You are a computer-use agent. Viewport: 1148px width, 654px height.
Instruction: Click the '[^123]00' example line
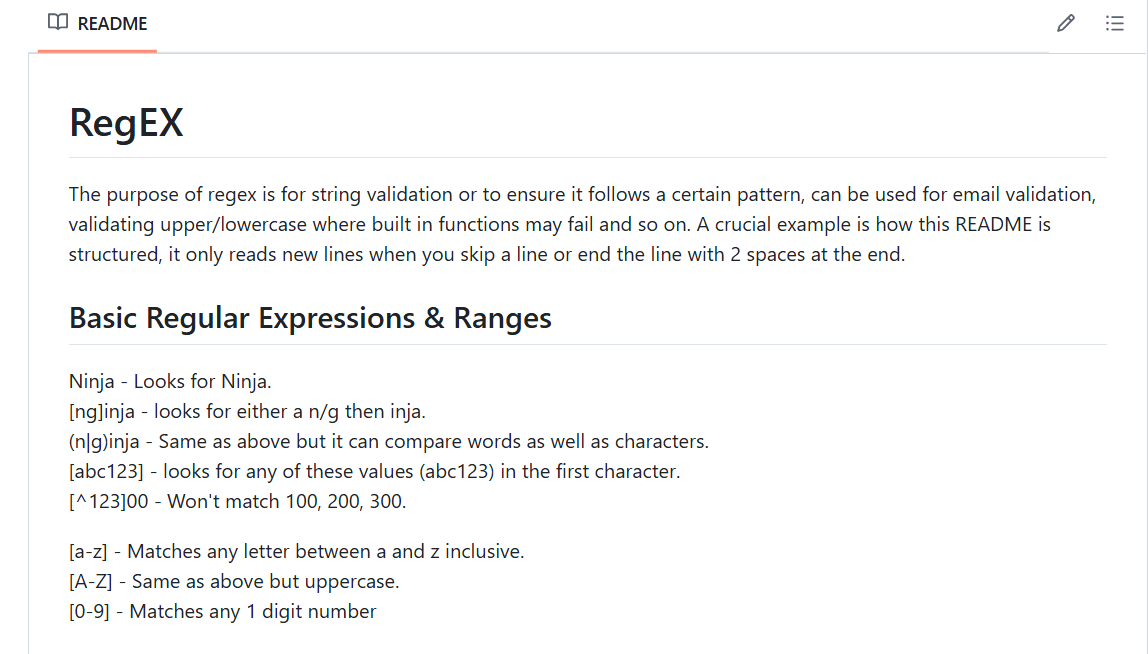coord(237,501)
